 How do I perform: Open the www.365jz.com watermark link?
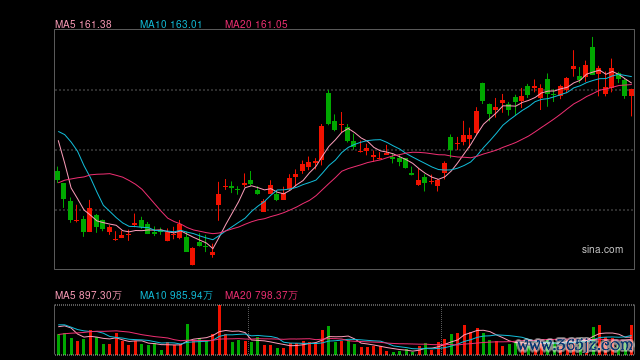(x=575, y=345)
